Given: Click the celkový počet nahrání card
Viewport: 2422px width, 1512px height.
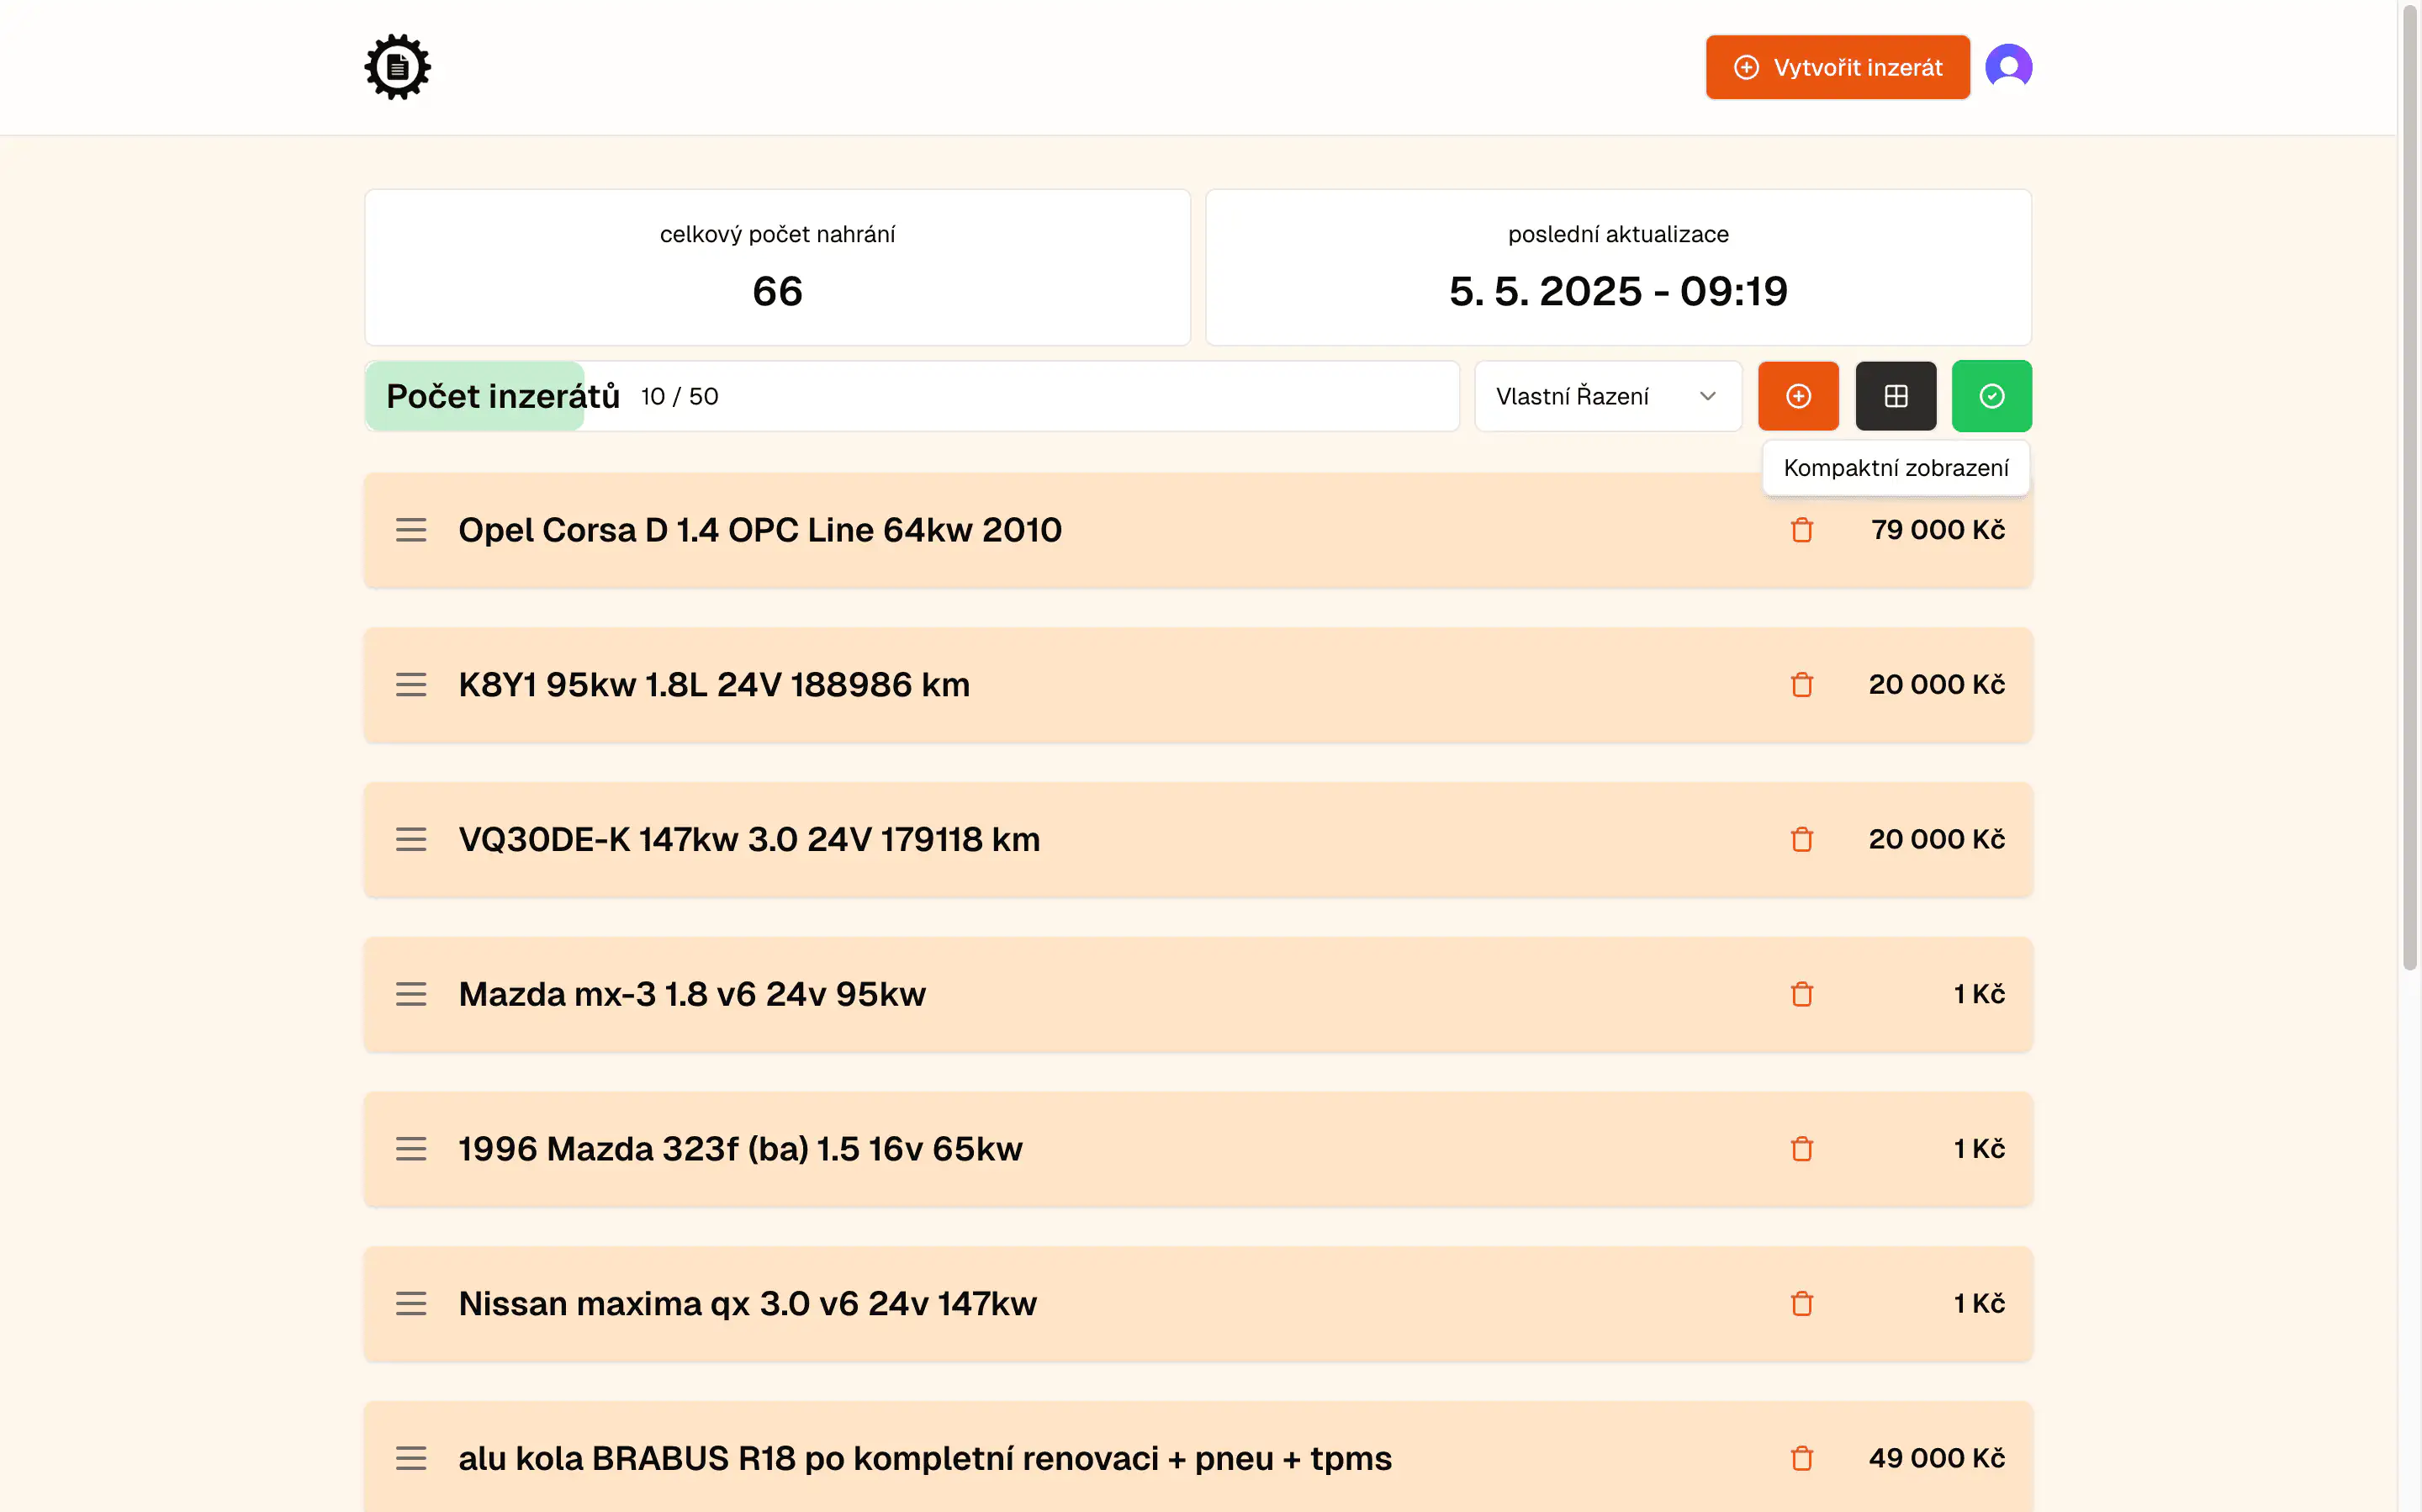Looking at the screenshot, I should click(777, 268).
